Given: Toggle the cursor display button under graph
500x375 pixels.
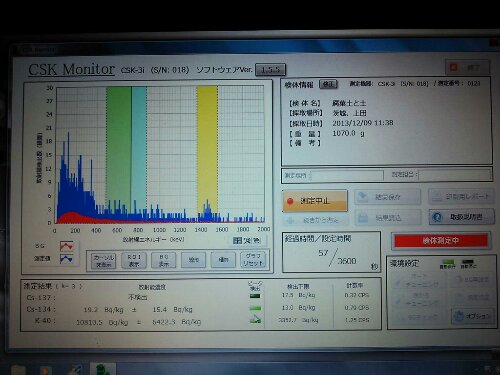Looking at the screenshot, I should 104,261.
